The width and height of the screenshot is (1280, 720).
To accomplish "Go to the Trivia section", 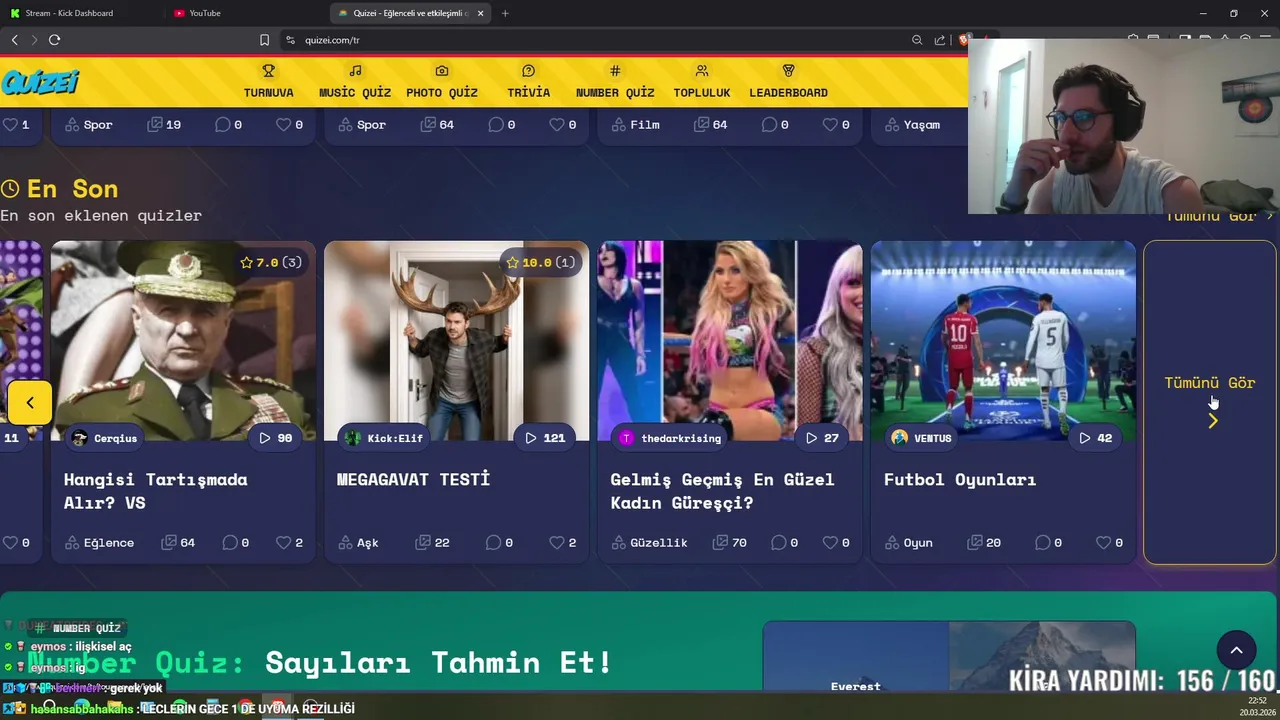I will [528, 82].
